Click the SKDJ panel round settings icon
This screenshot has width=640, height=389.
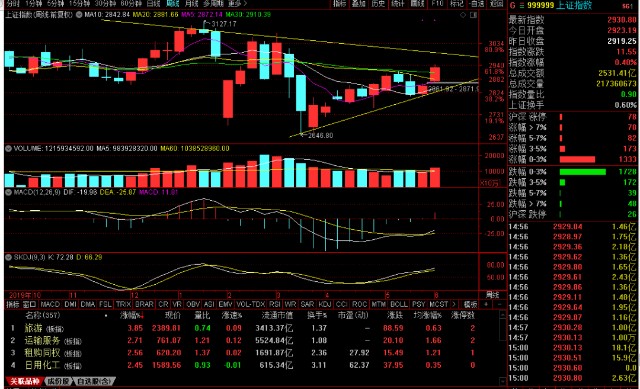(8, 257)
